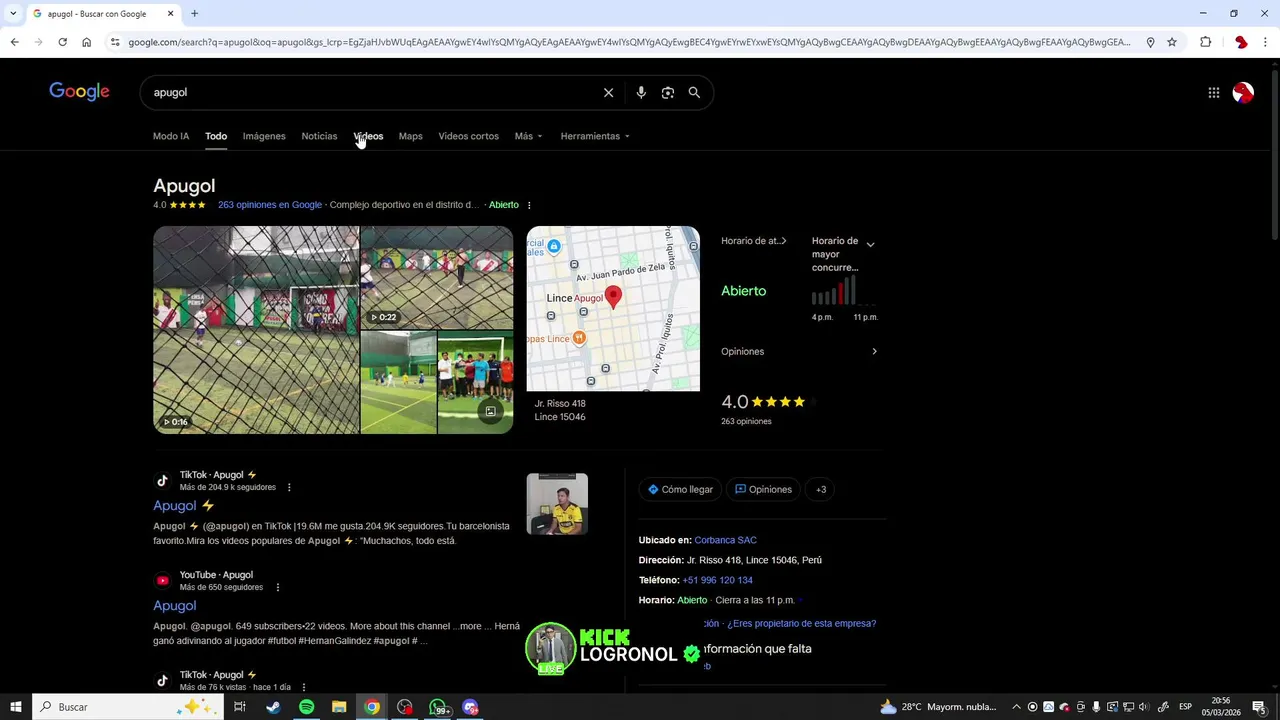
Task: Open Apugol YouTube result title
Action: coord(174,606)
